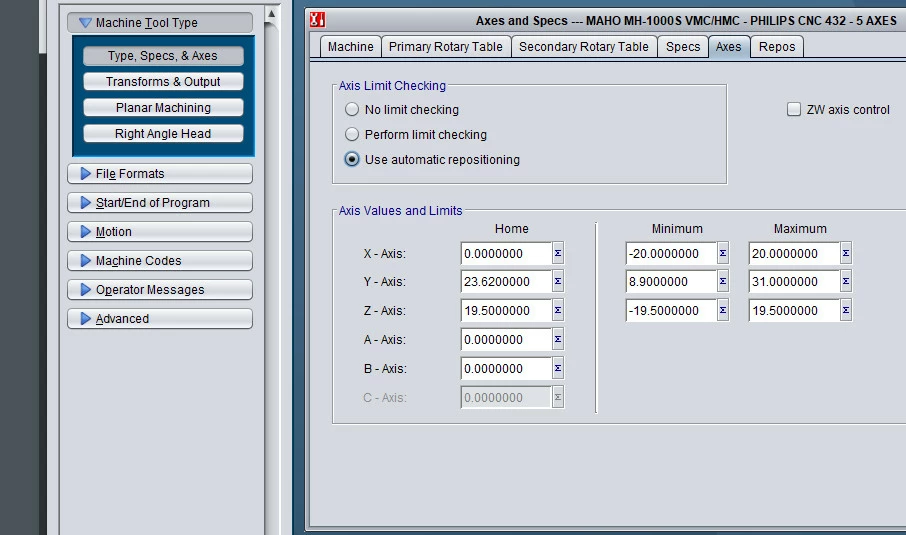Select No limit checking option

[352, 109]
